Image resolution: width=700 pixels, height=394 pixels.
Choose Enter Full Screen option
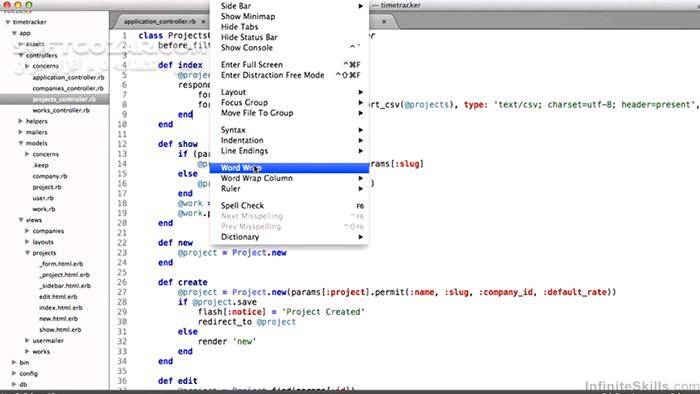click(x=289, y=65)
